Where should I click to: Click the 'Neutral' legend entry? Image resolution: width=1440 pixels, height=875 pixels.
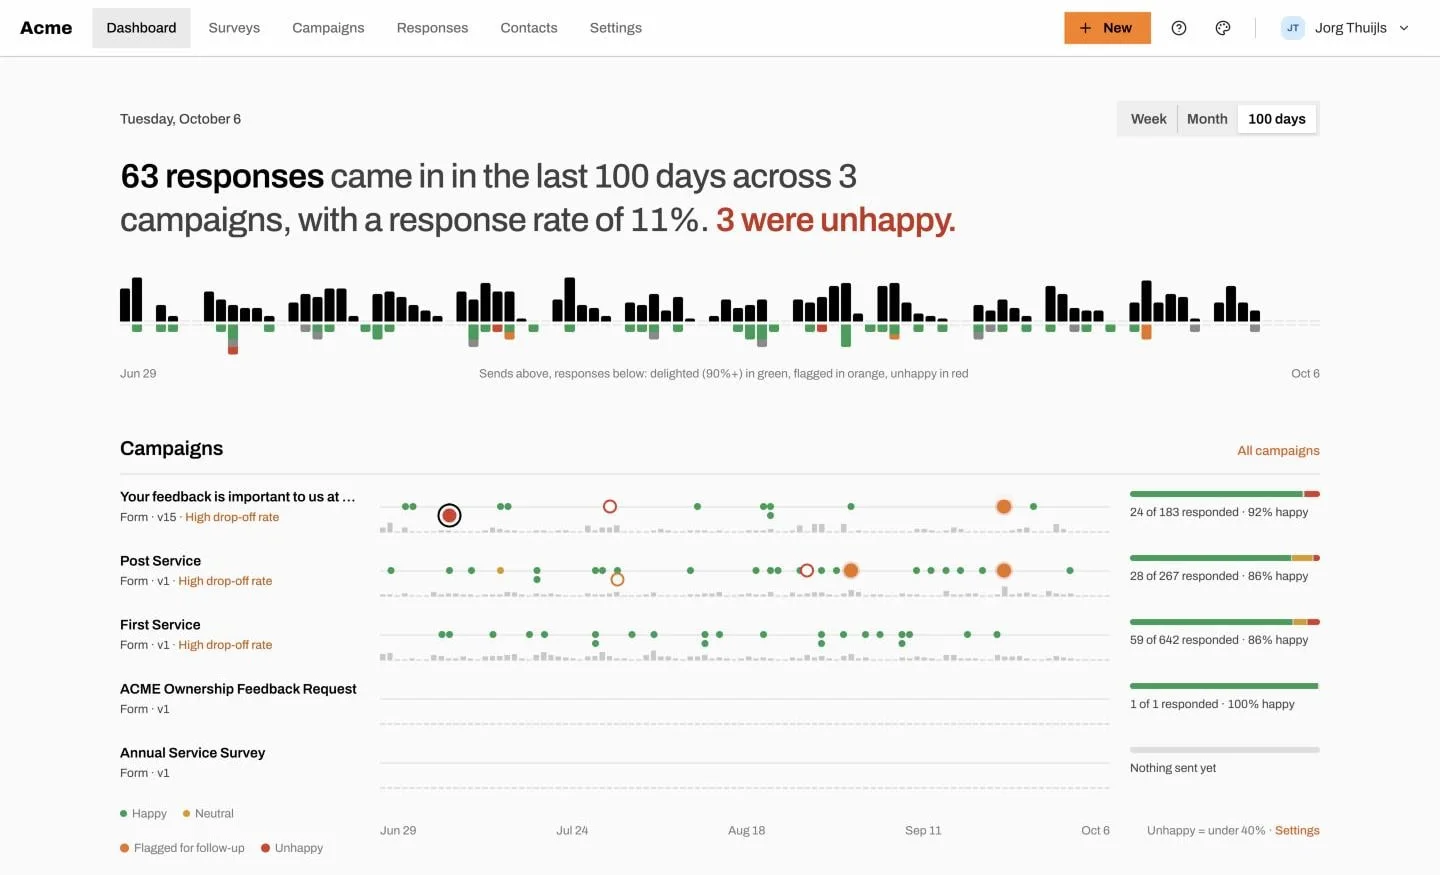point(208,814)
